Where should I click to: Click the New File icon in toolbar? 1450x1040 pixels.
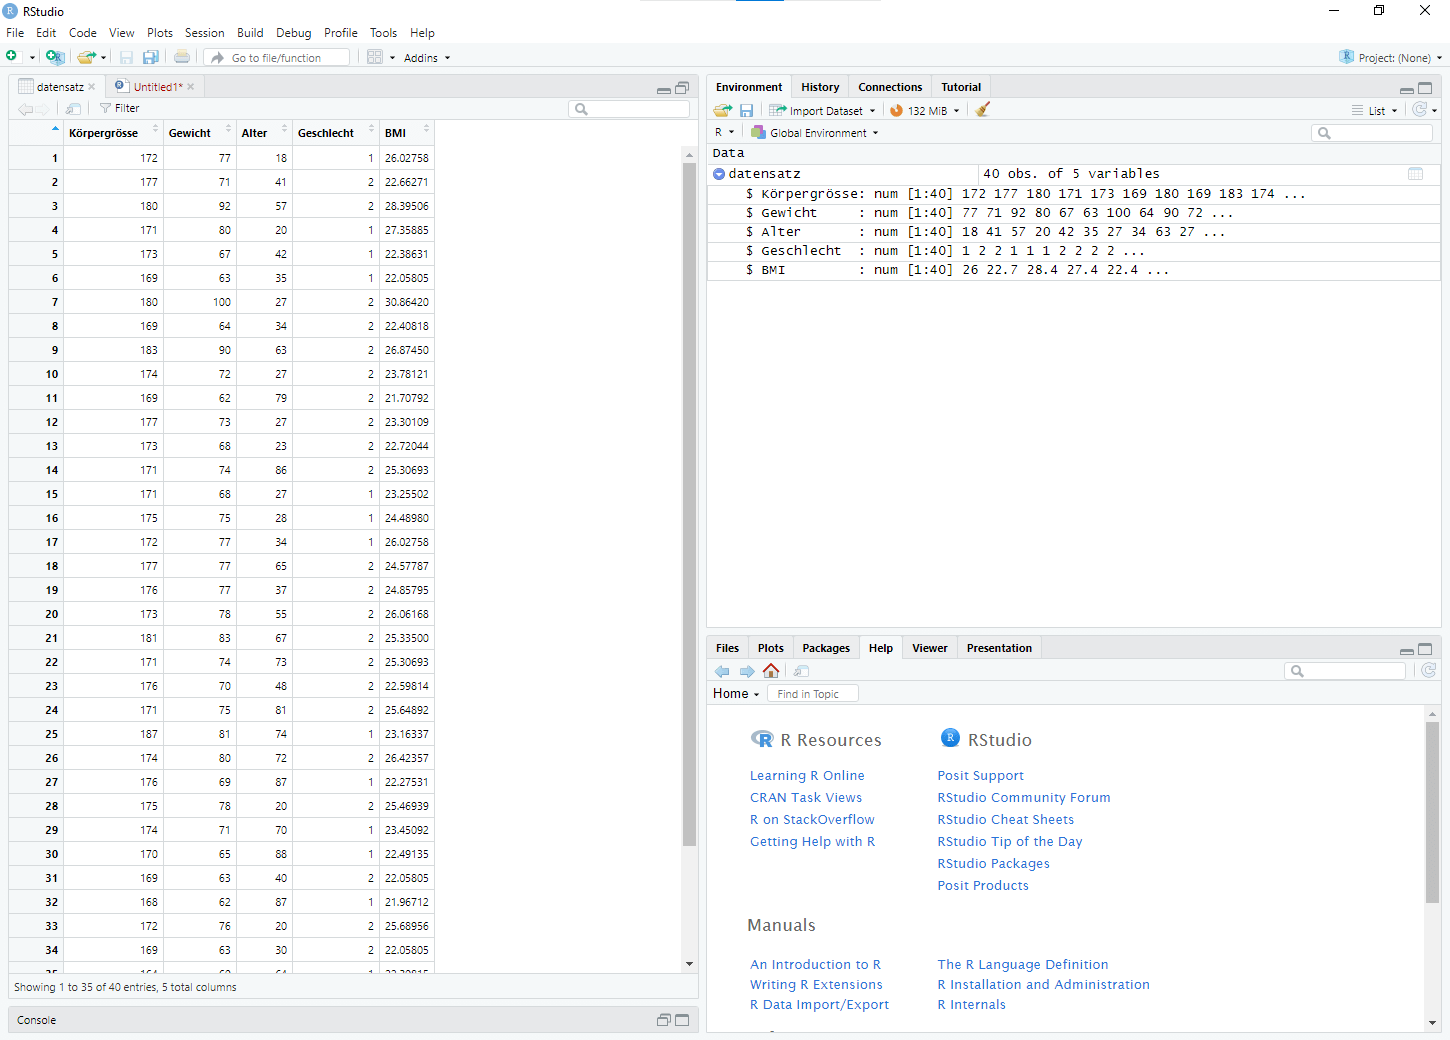tap(12, 57)
